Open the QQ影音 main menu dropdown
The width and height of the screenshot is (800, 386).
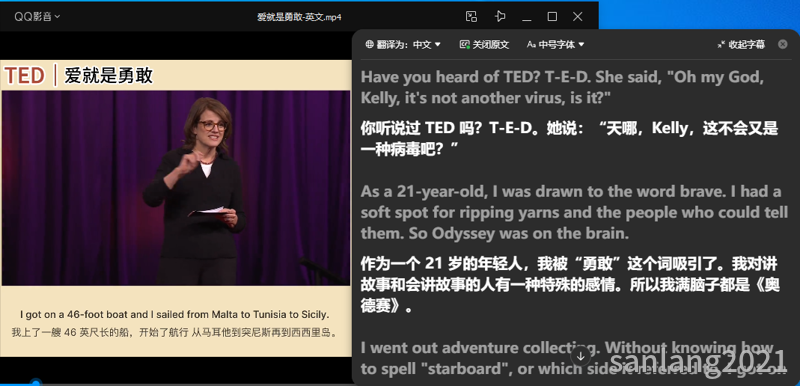(x=37, y=16)
